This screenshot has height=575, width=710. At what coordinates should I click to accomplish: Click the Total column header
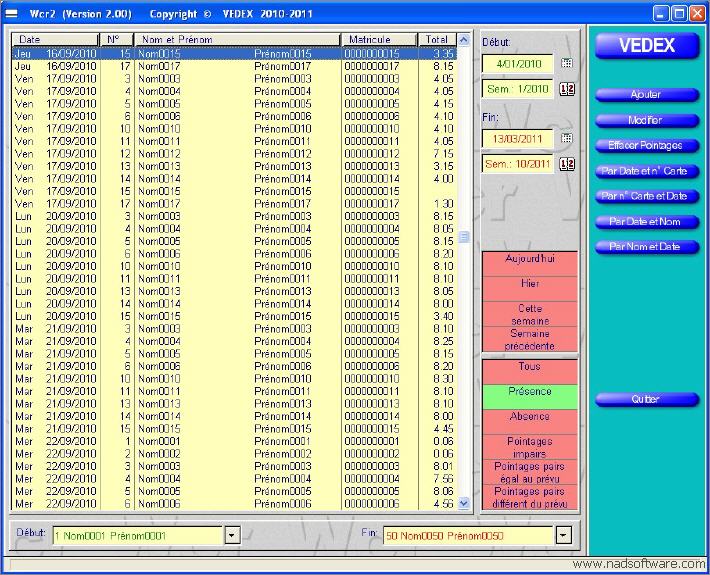tap(437, 39)
